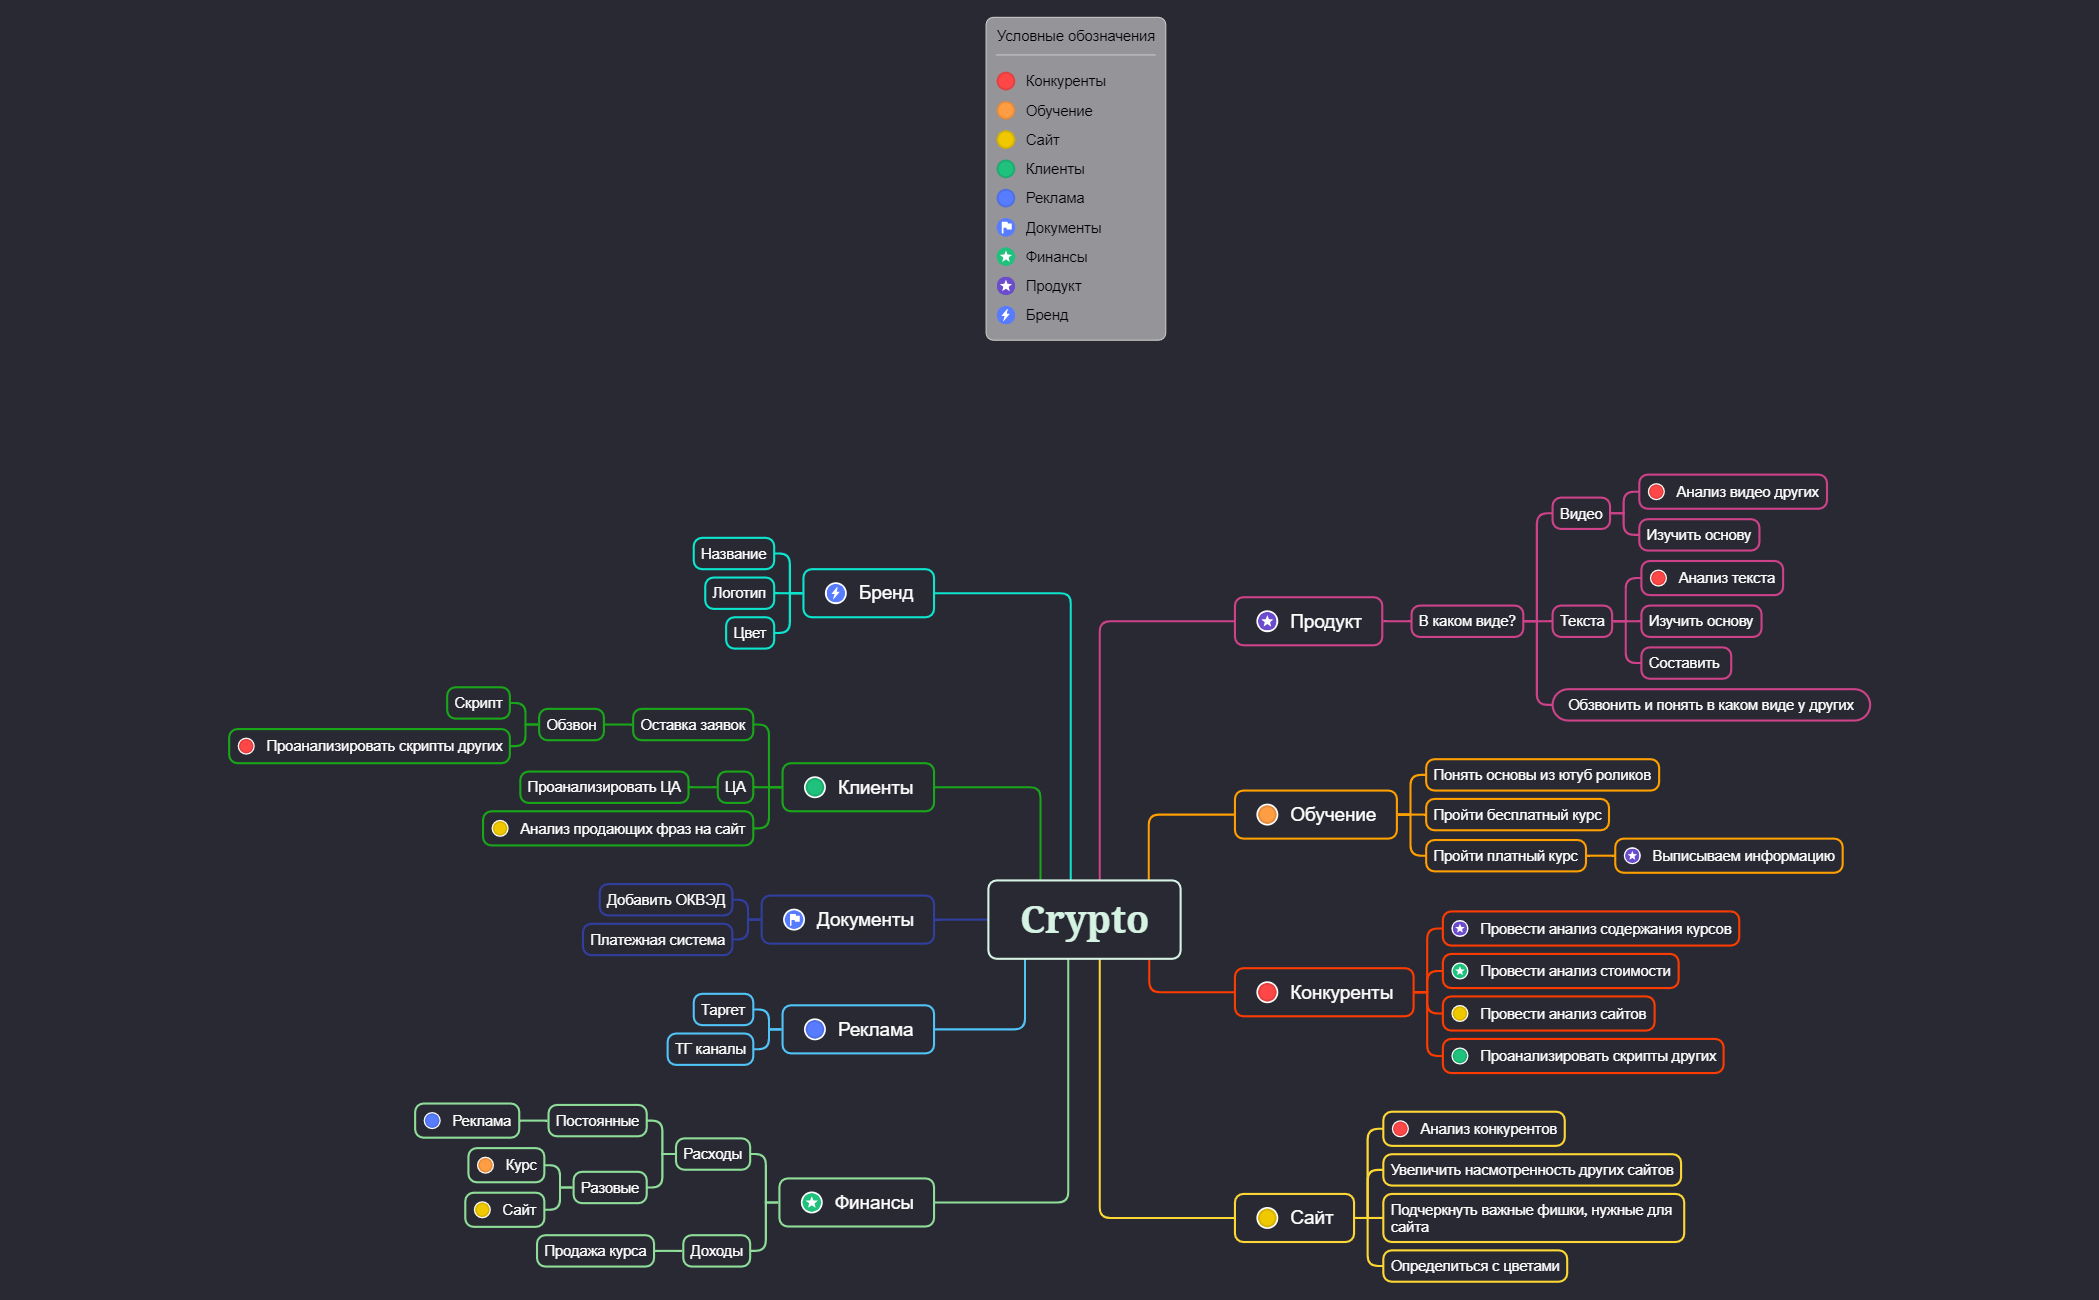Select the В каком виде? node
This screenshot has width=2099, height=1300.
[1467, 621]
